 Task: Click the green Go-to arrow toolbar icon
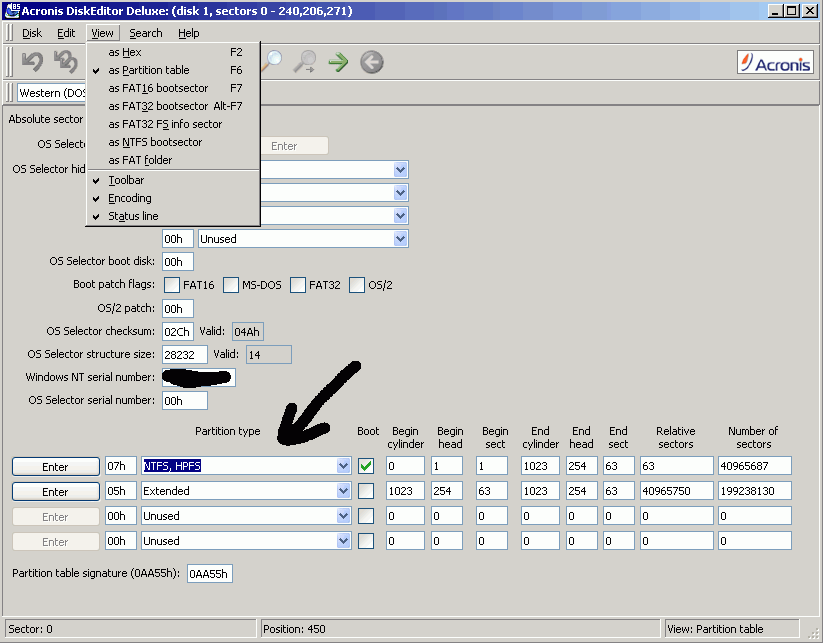(338, 62)
